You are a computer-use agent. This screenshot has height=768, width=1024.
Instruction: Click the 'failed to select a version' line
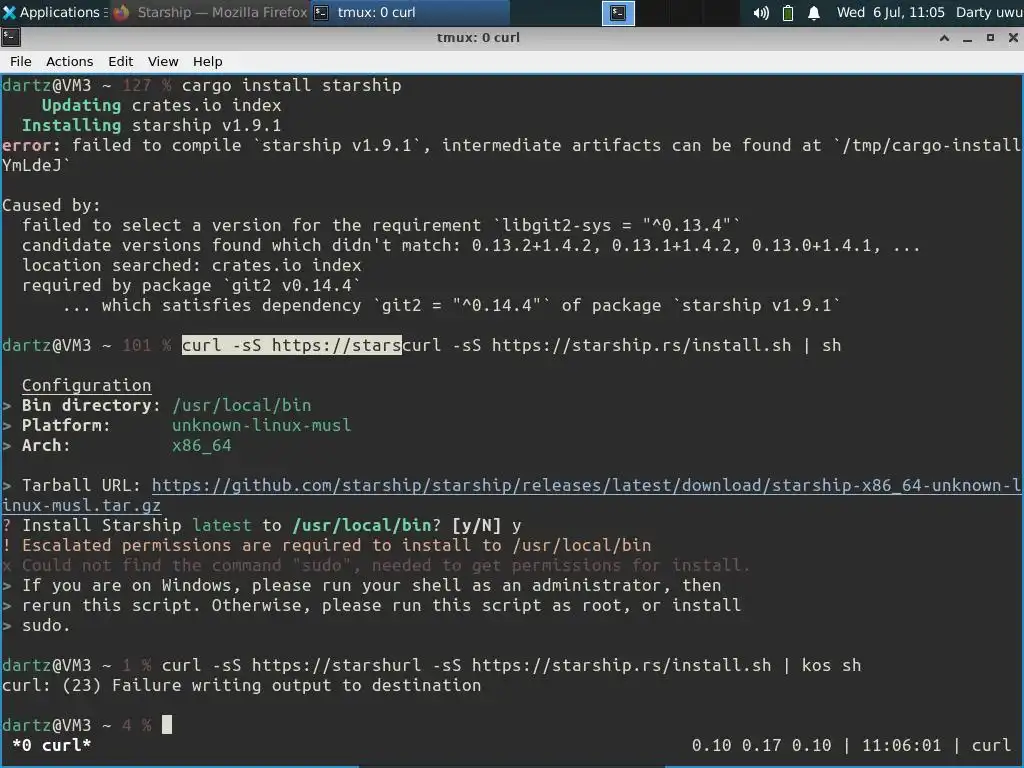381,225
